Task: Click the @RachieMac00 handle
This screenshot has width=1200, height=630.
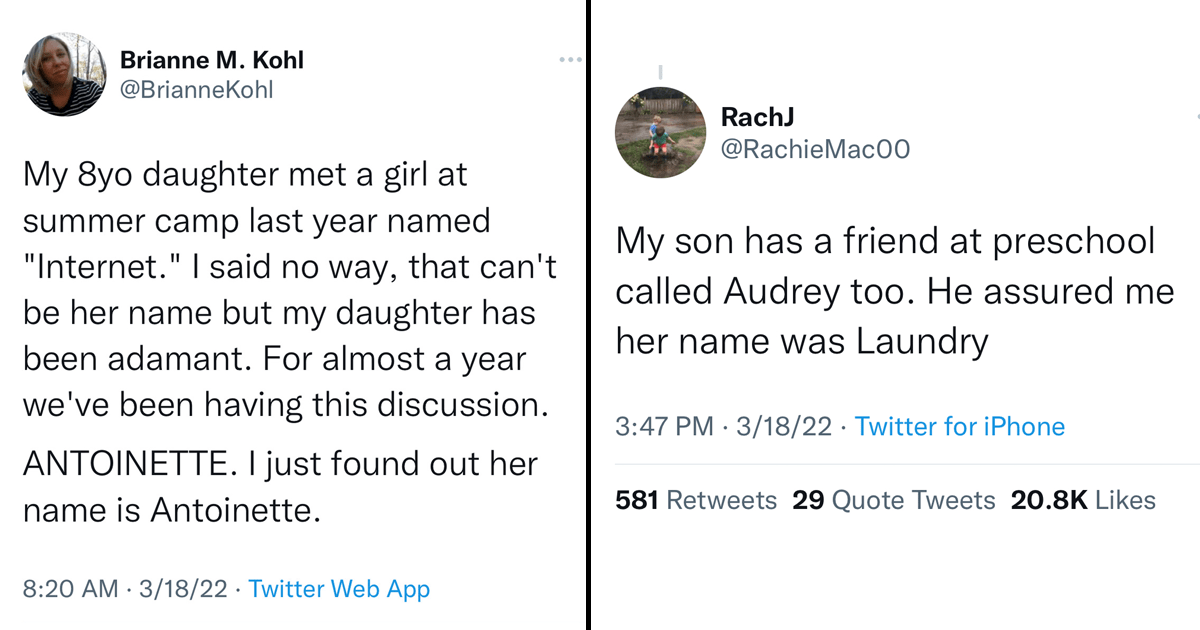Action: tap(815, 150)
